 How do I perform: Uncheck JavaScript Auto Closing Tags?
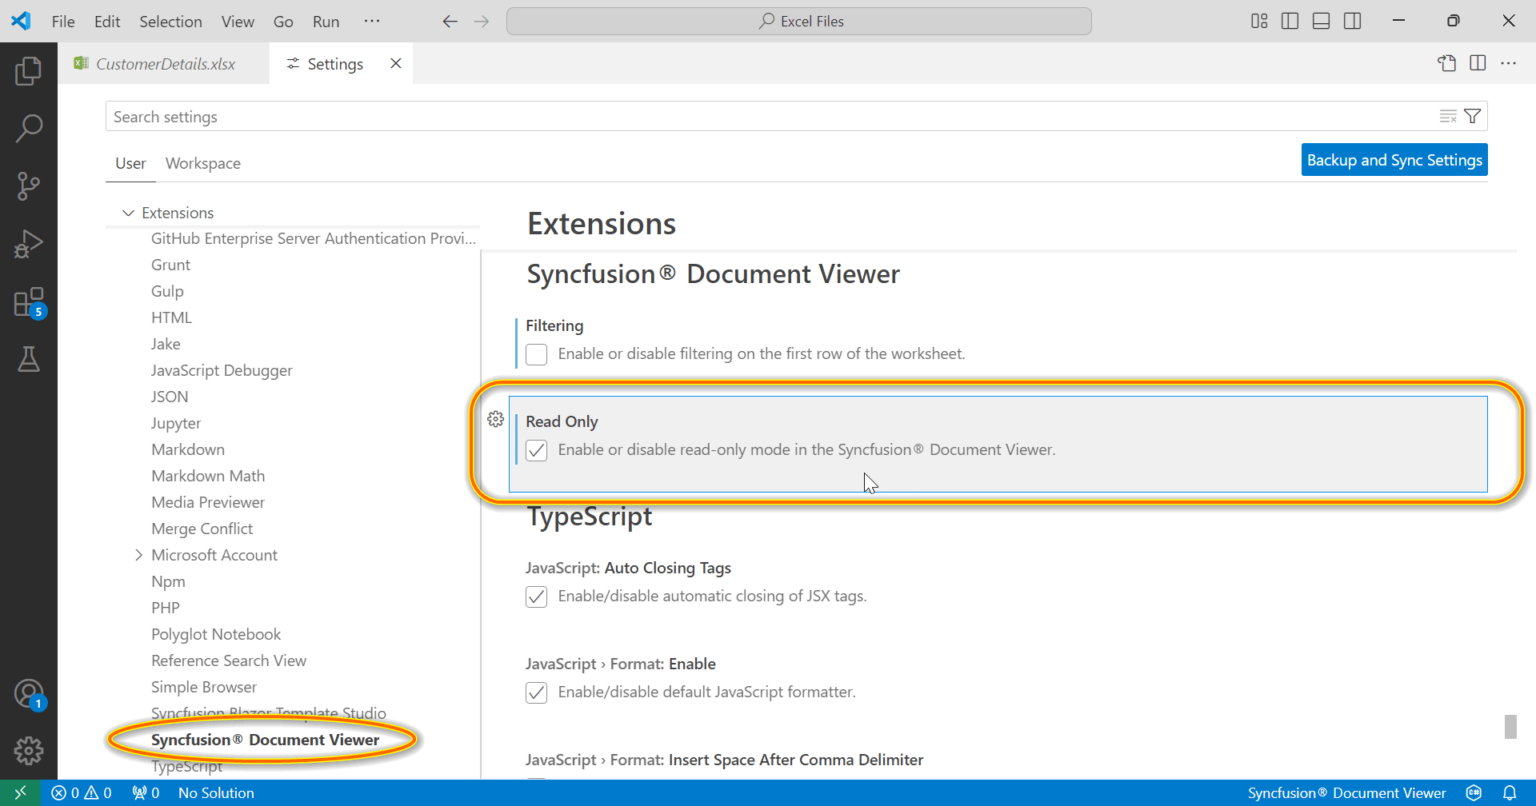tap(536, 596)
